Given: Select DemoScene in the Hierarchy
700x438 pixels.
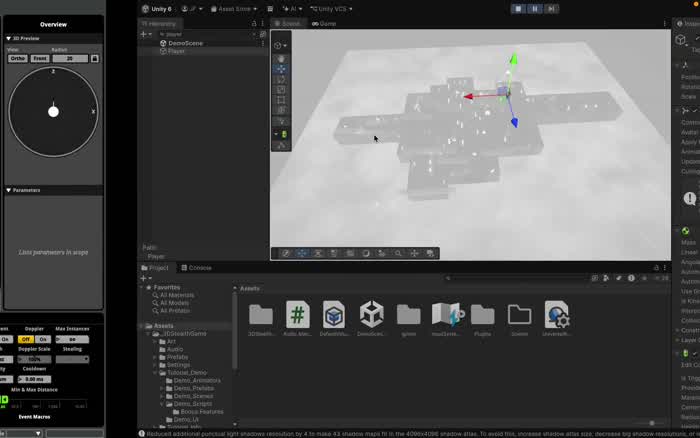Looking at the screenshot, I should pos(185,43).
